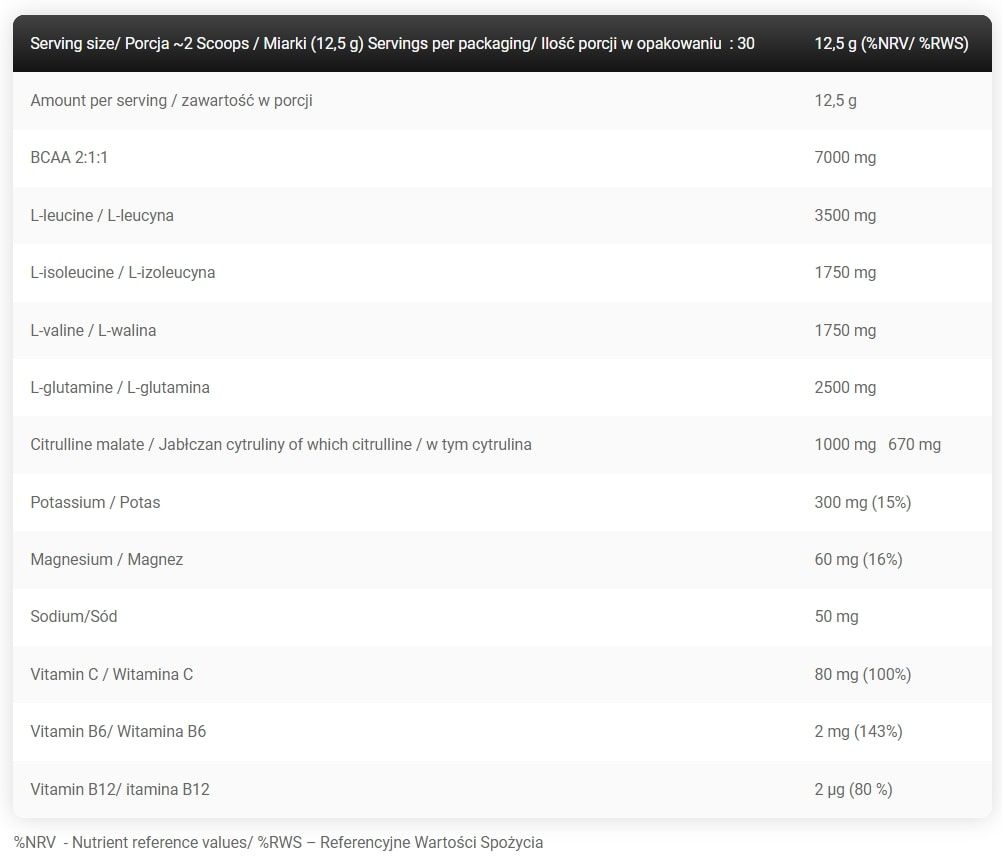Image resolution: width=1002 pixels, height=859 pixels.
Task: Click the Magnesium / Magnez row label
Action: (107, 559)
